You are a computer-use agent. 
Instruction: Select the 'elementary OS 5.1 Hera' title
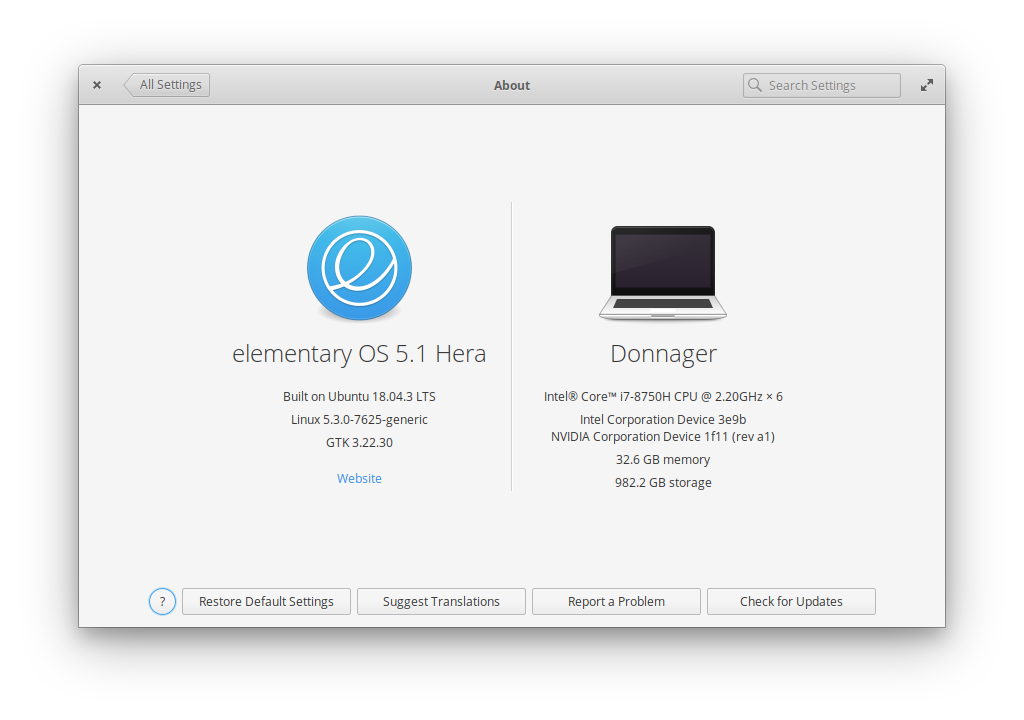click(x=359, y=353)
